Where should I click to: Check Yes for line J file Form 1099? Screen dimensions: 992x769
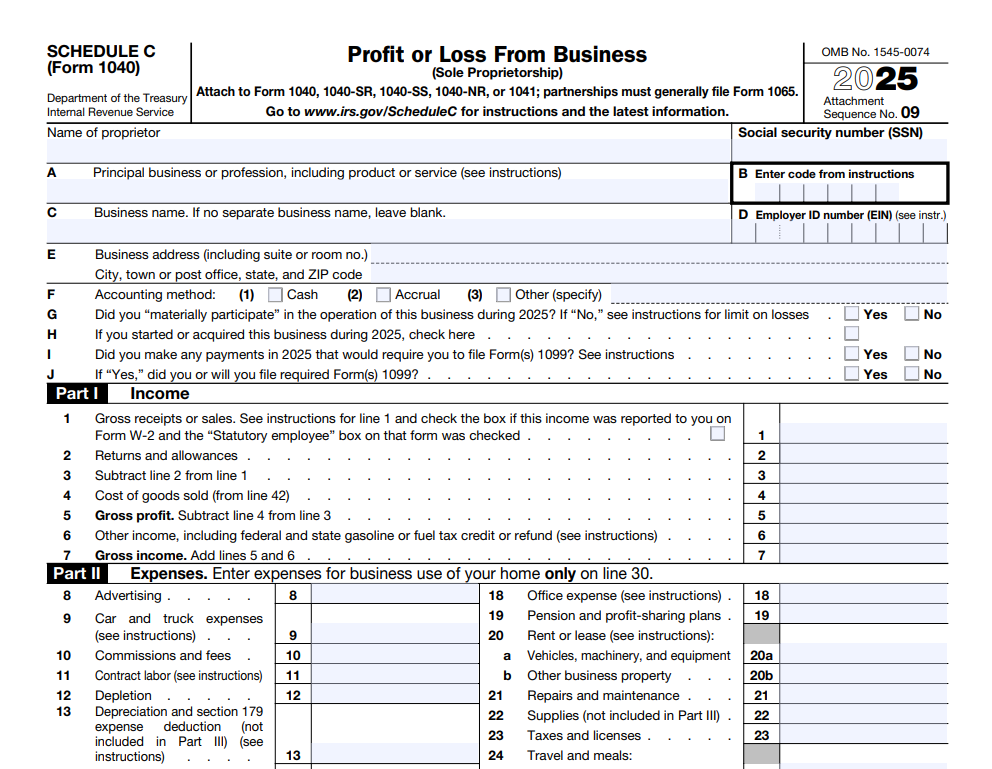[x=852, y=374]
